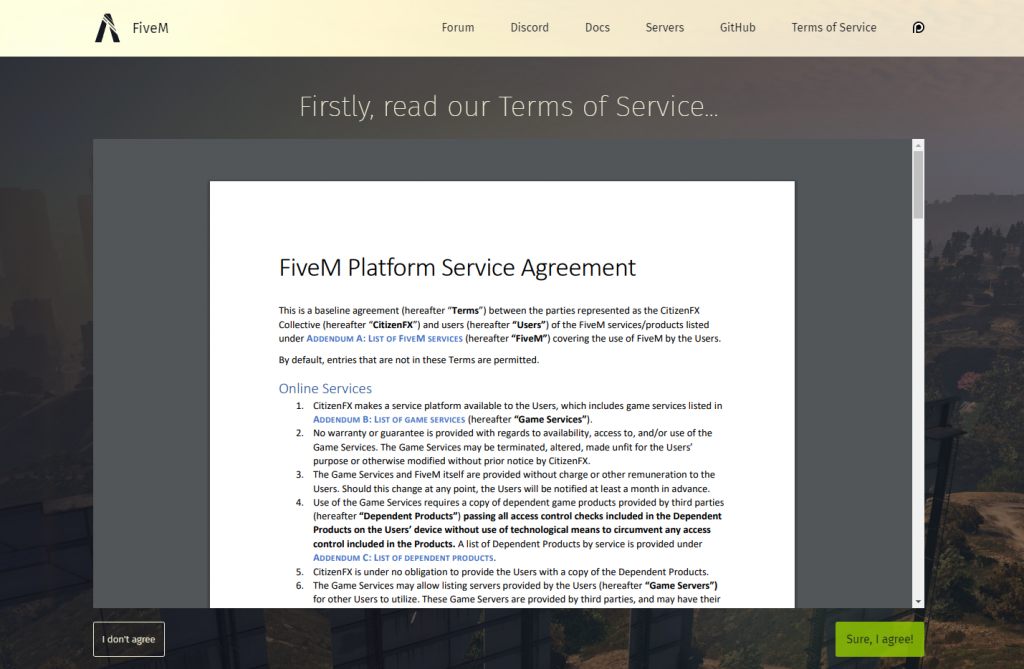
Task: Click the scrollbar up arrow
Action: click(918, 146)
